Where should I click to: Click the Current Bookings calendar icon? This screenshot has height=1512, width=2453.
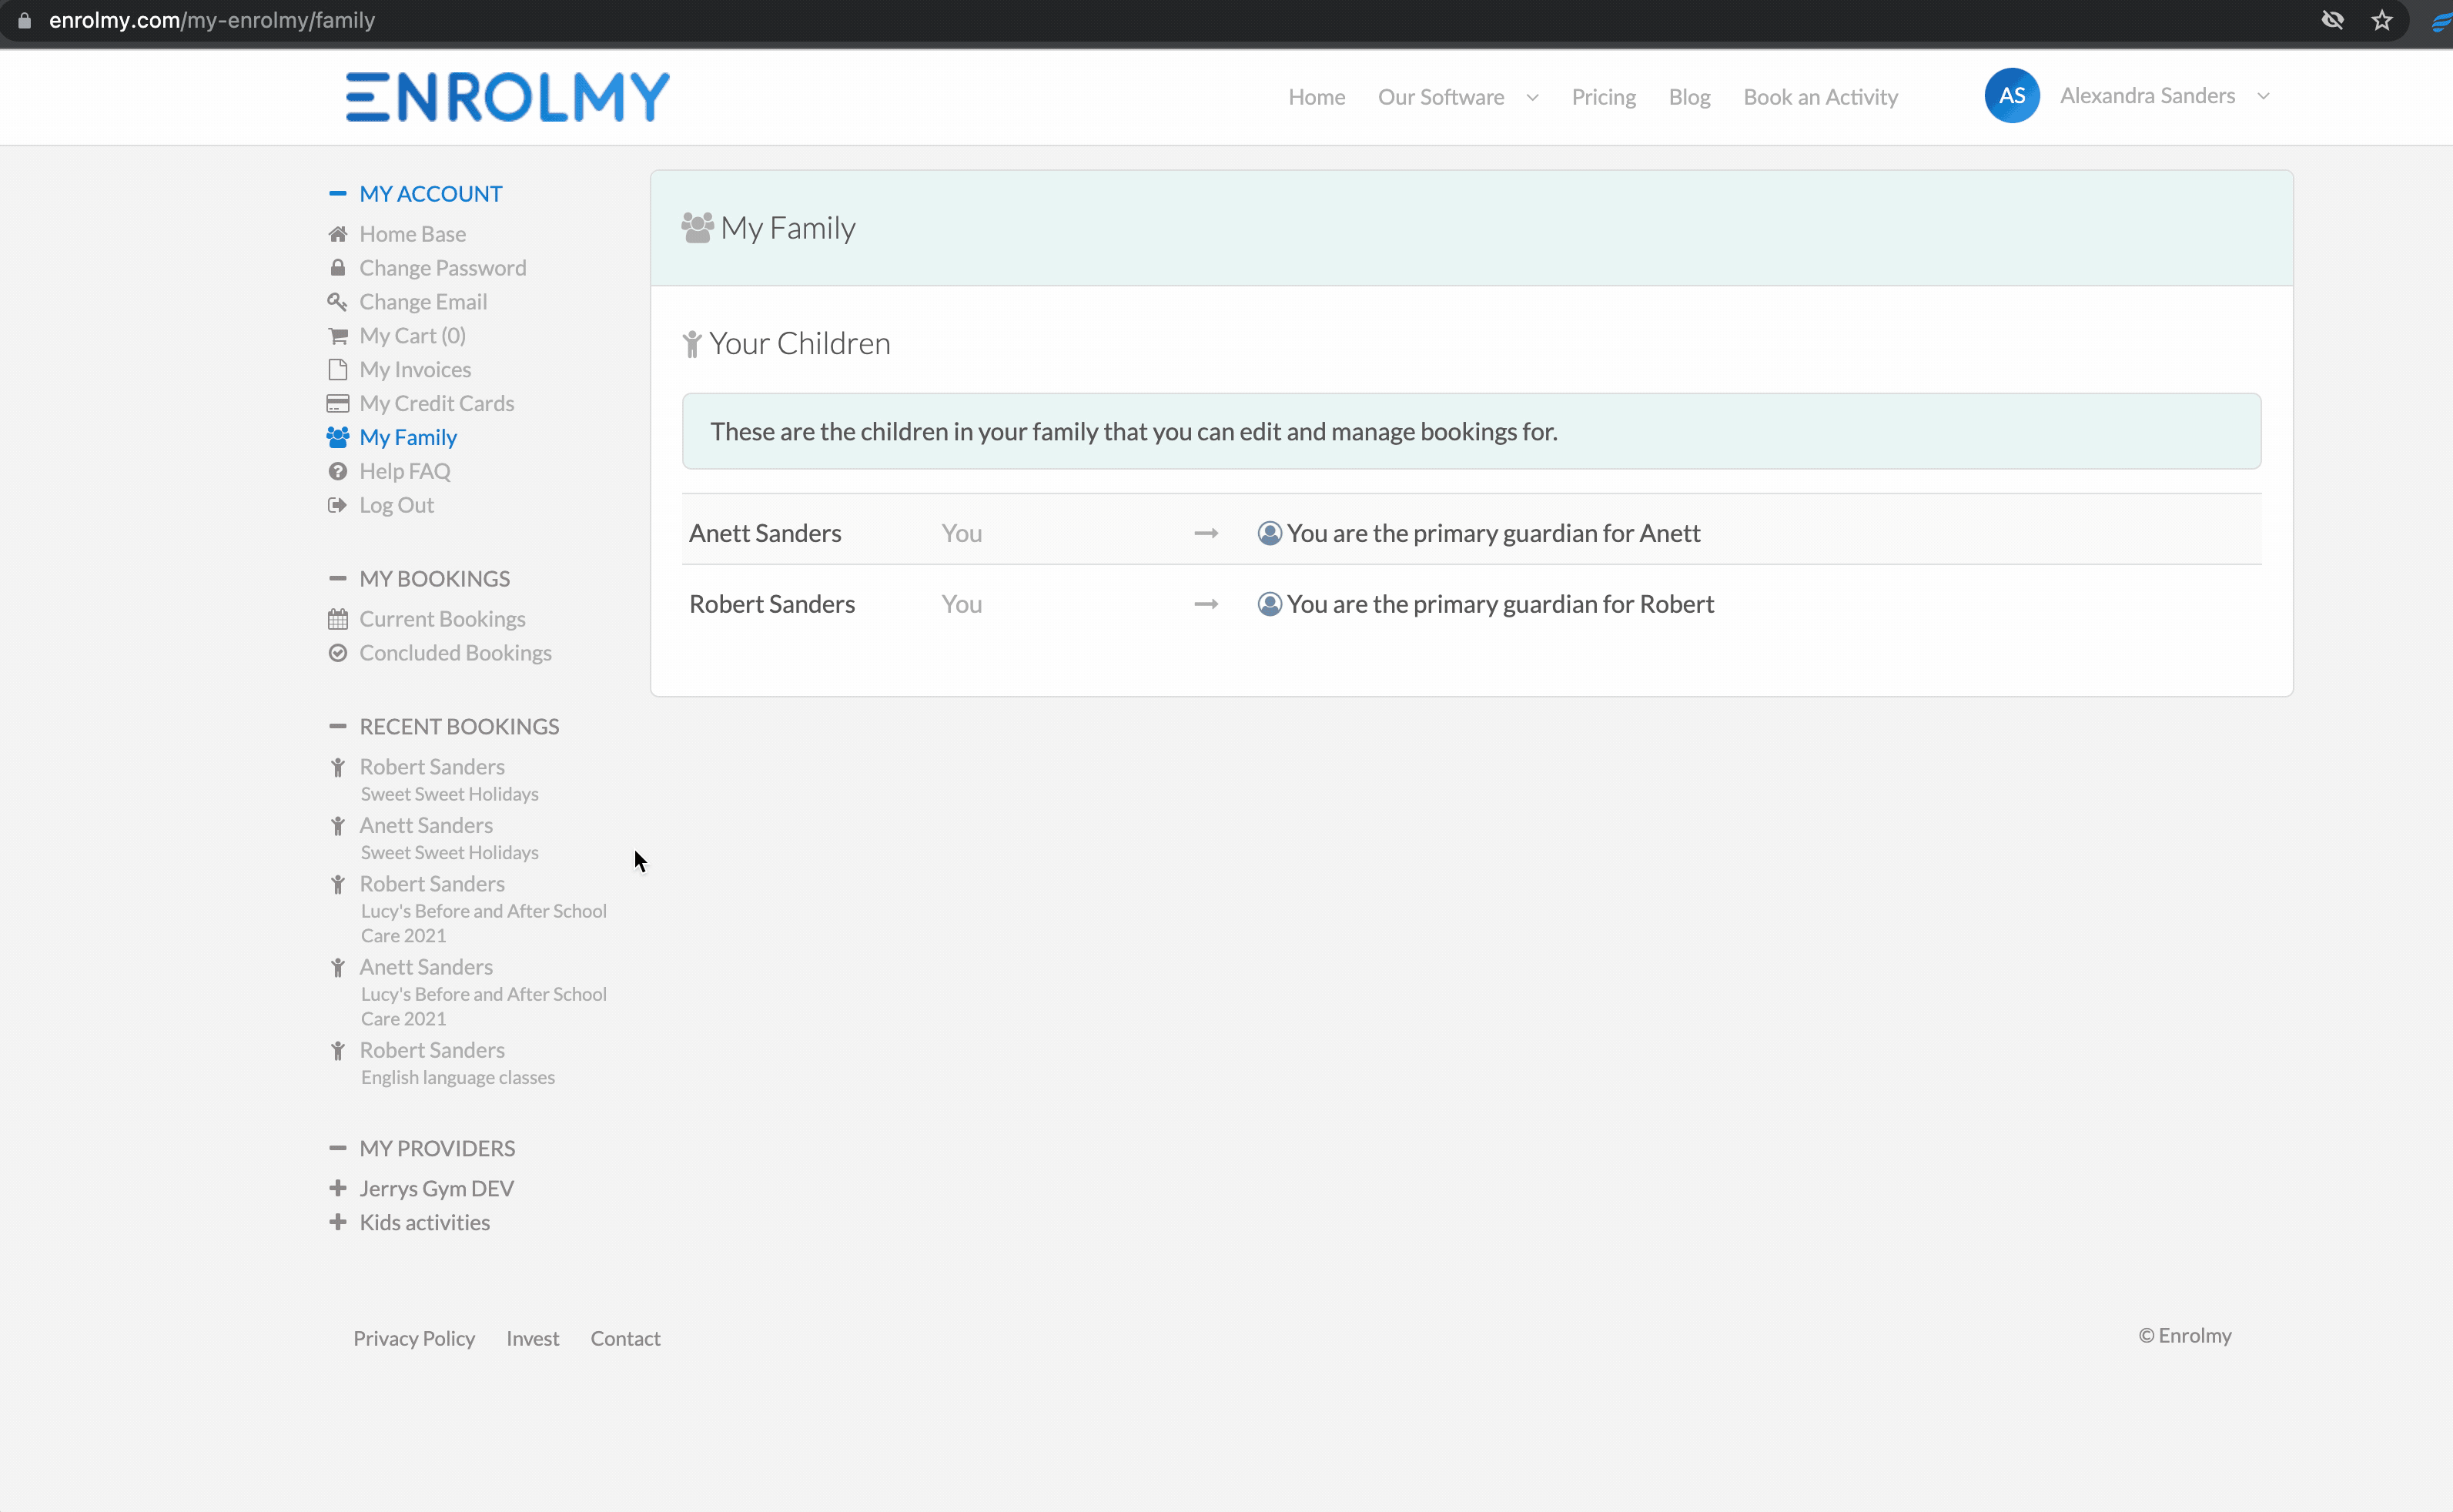[338, 619]
